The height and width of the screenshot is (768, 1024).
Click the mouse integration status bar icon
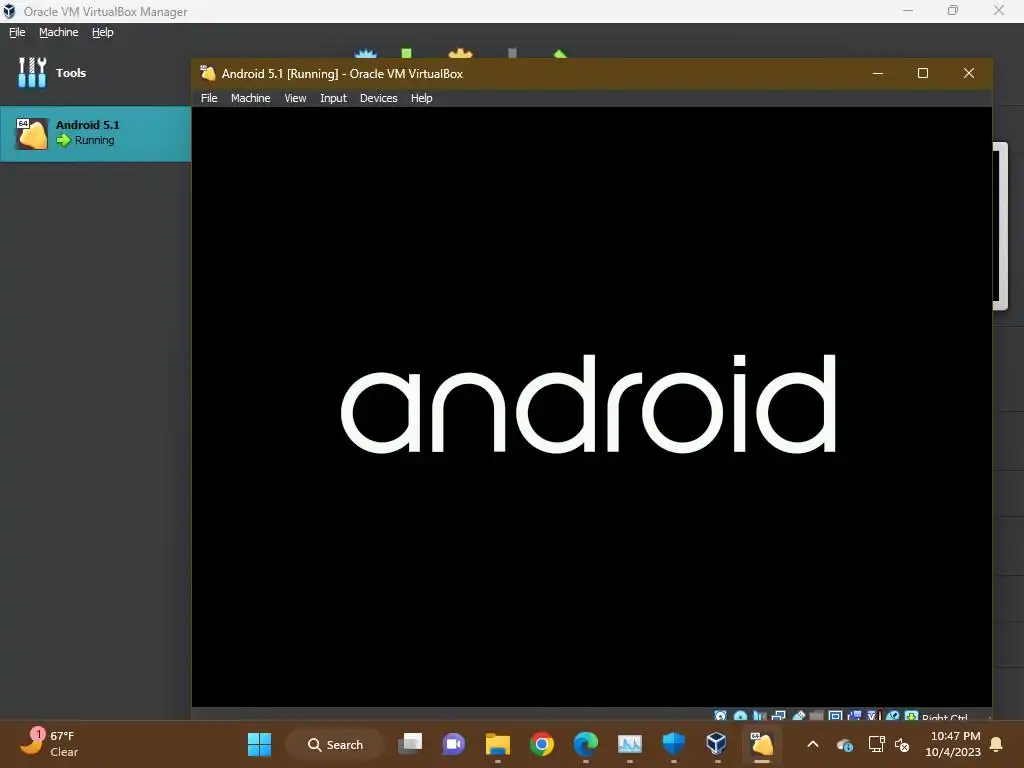(x=893, y=716)
